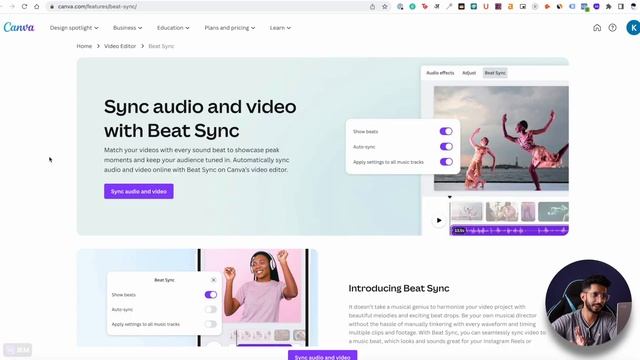This screenshot has width=640, height=360.
Task: Open the red T browser extension
Action: 424,7
